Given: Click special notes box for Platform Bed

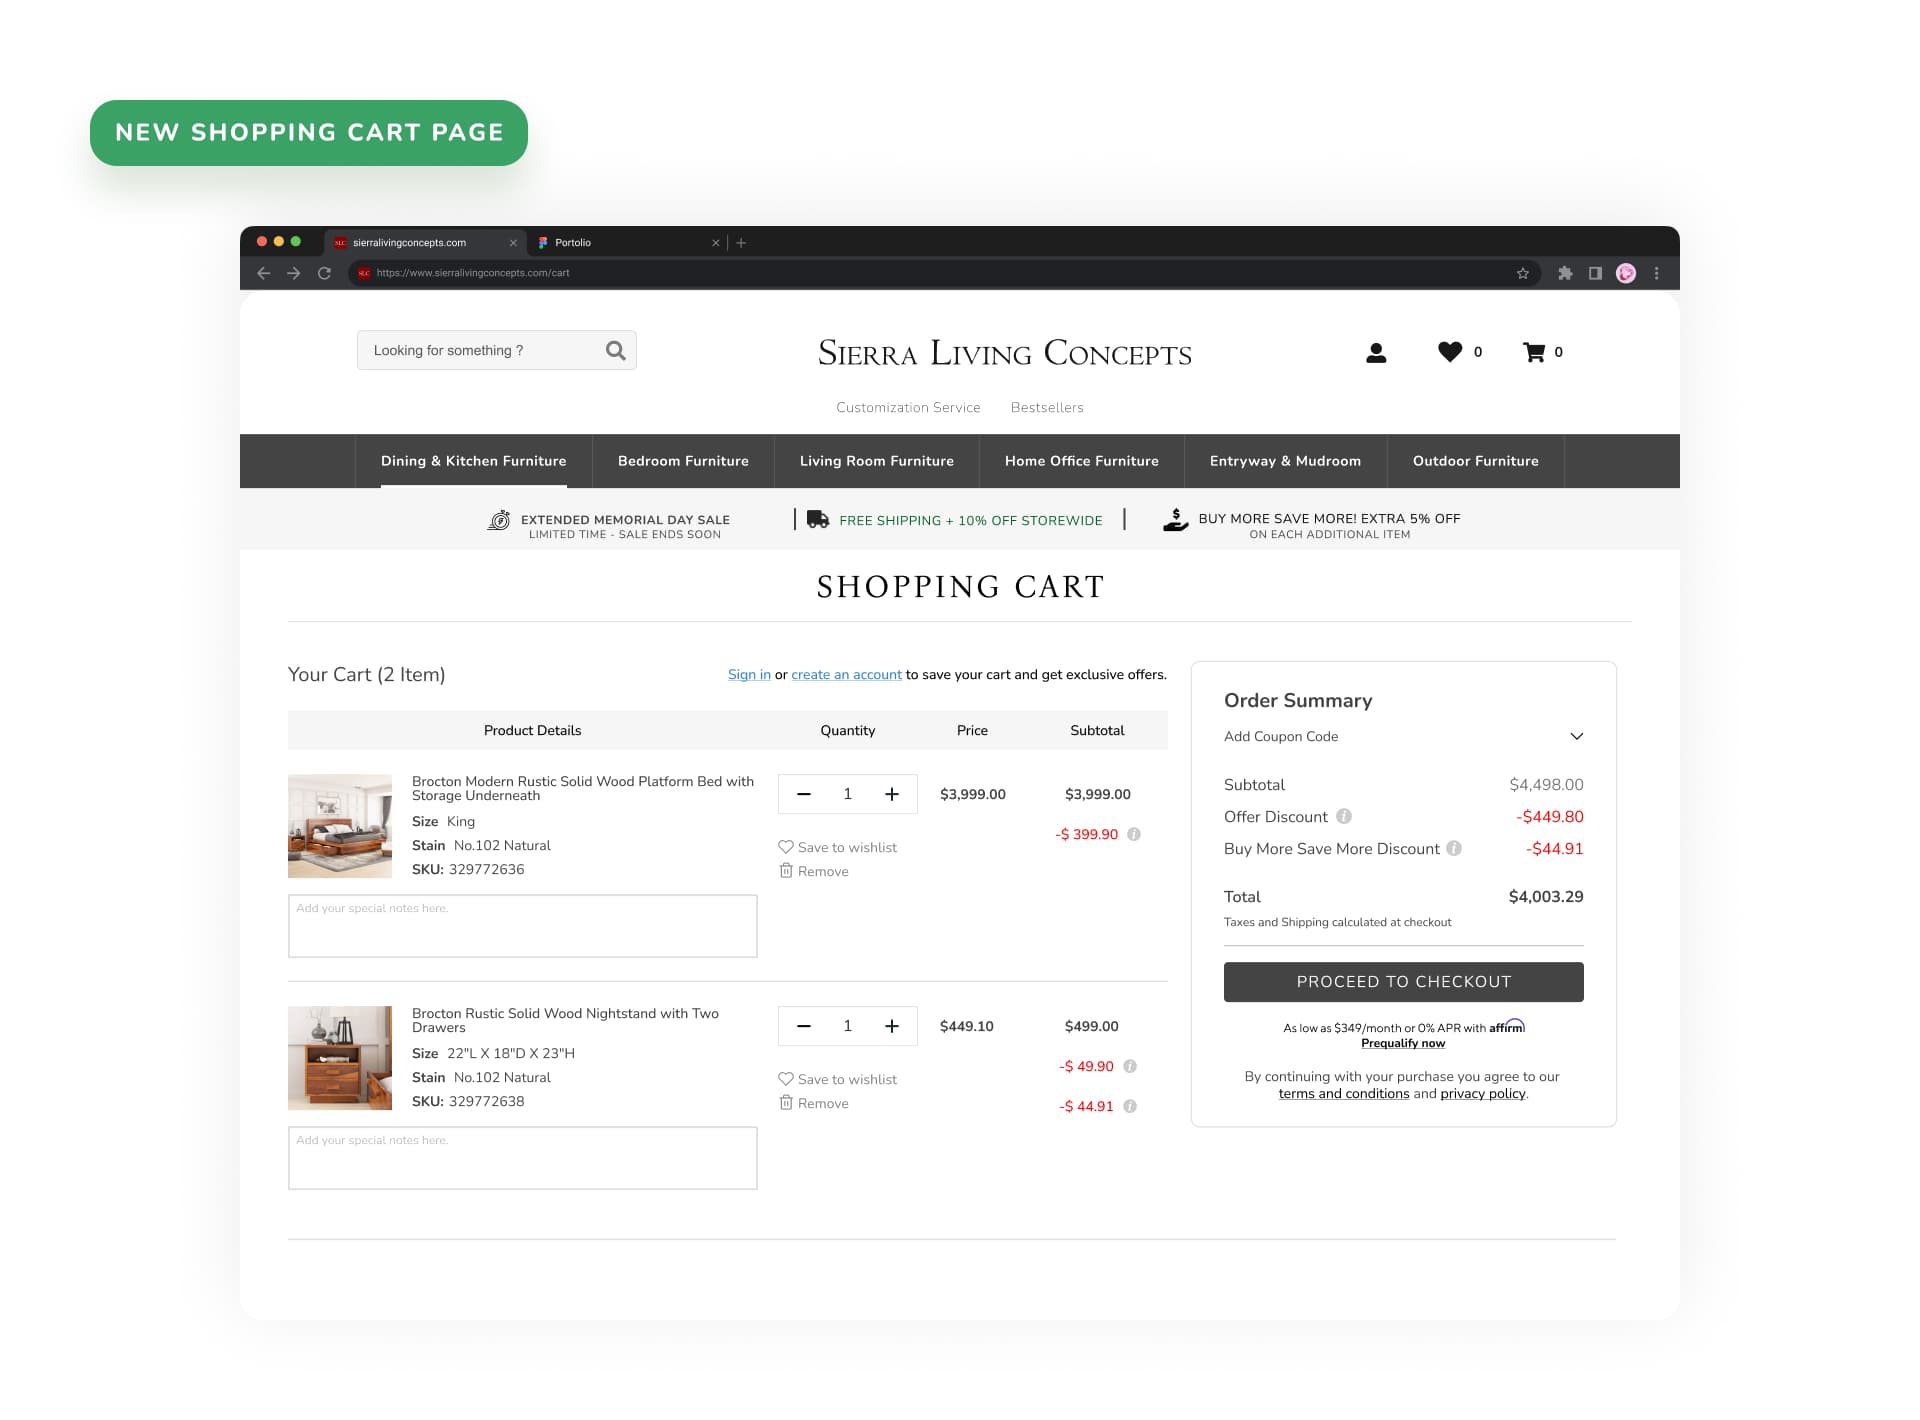Looking at the screenshot, I should point(523,926).
